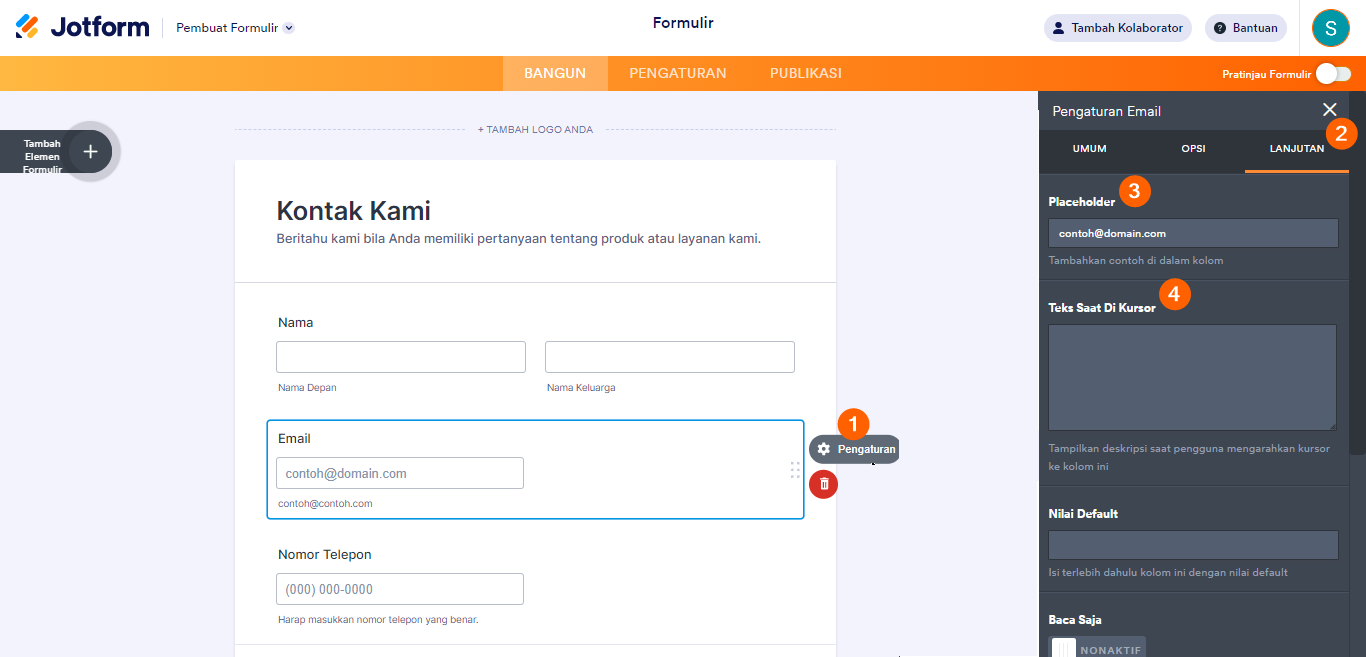Click inside the Placeholder input field

1192,232
